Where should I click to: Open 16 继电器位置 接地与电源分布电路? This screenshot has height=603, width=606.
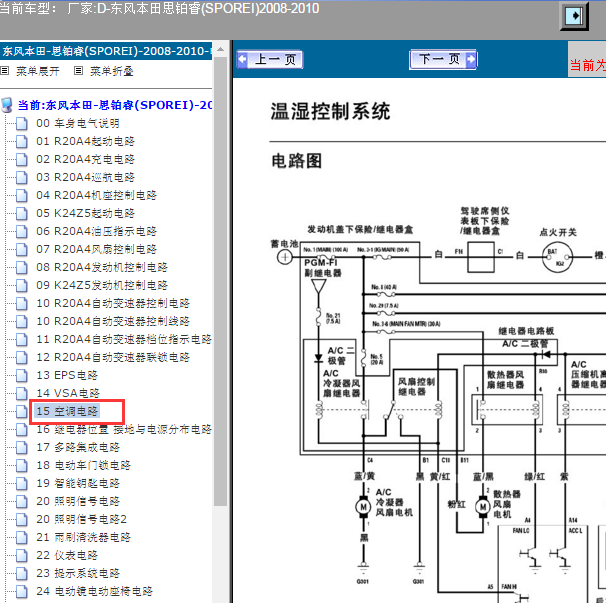click(x=124, y=429)
